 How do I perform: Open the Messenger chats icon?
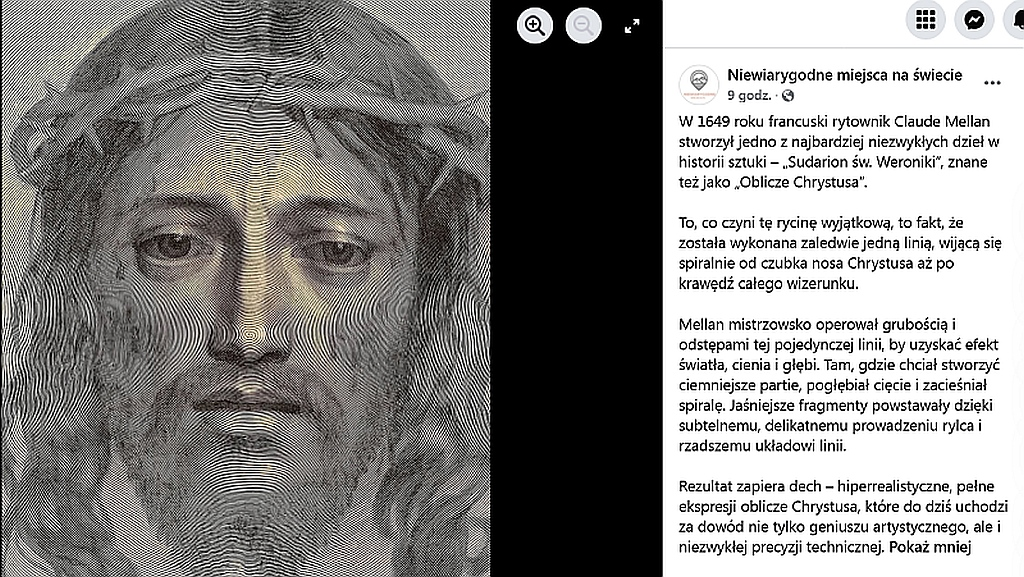(973, 20)
